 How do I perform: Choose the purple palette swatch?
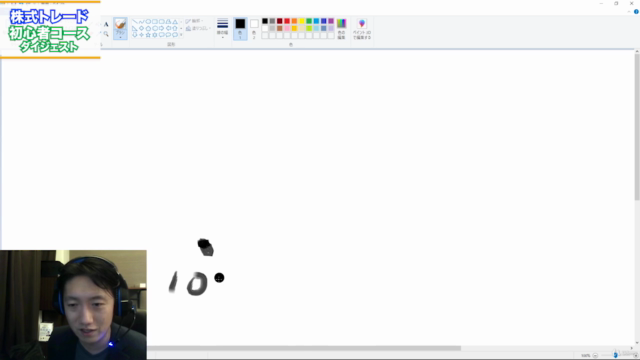pos(331,21)
